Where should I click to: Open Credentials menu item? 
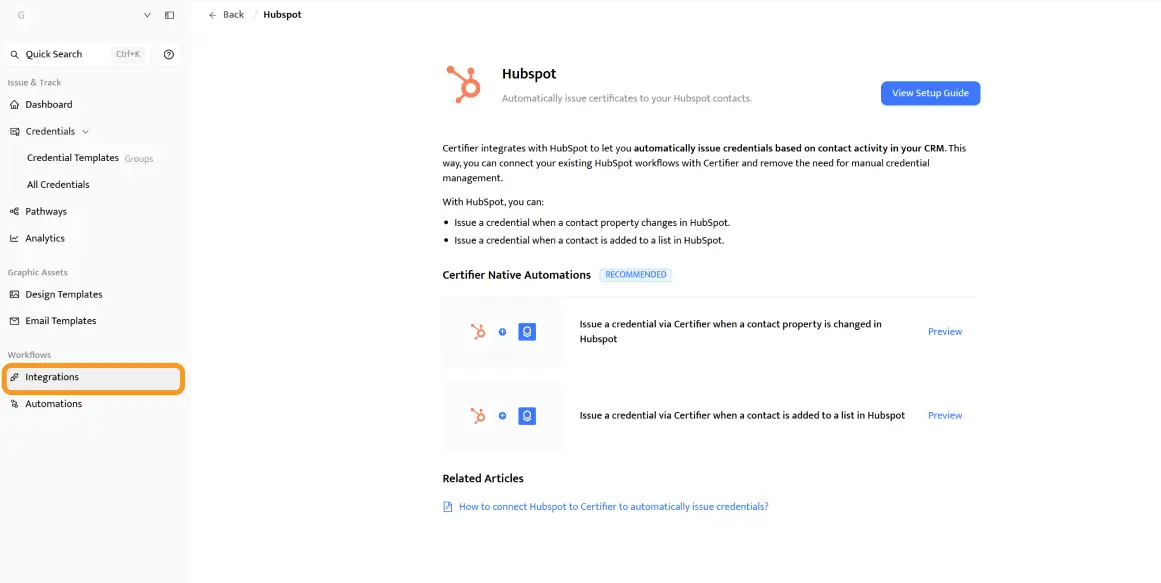(x=50, y=131)
